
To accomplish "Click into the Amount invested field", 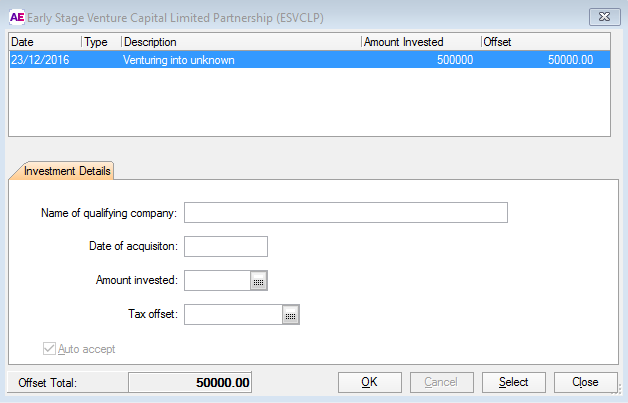I will (x=217, y=281).
